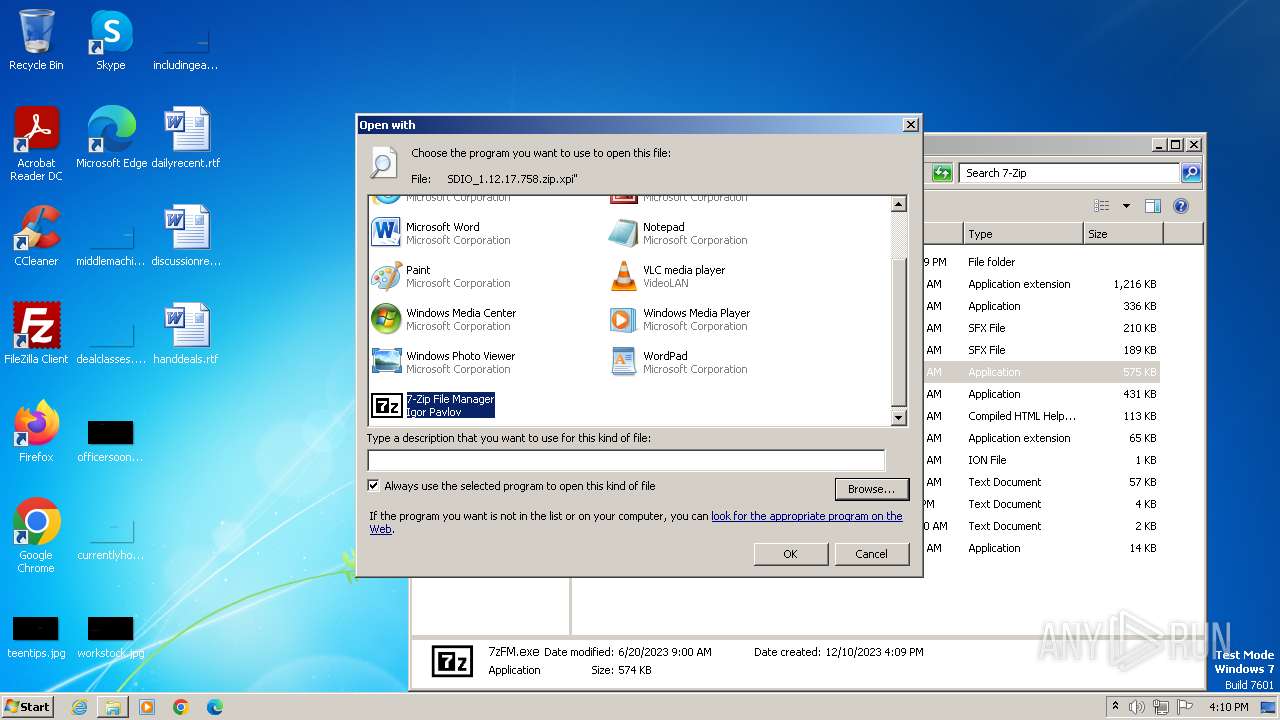Open Windows Media Player taskbar icon
Image resolution: width=1280 pixels, height=720 pixels.
(147, 707)
